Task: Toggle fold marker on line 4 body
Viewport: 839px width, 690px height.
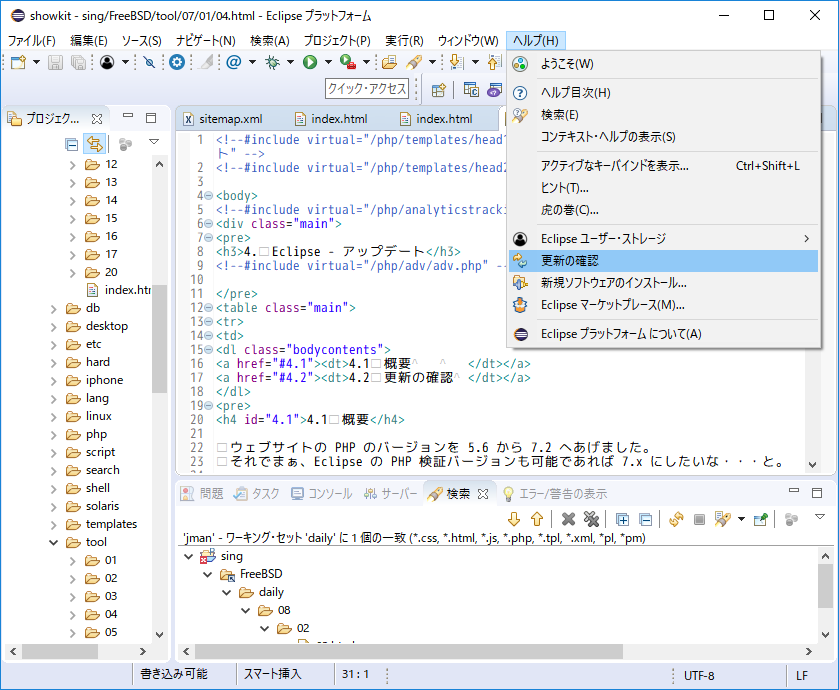Action: (x=209, y=196)
